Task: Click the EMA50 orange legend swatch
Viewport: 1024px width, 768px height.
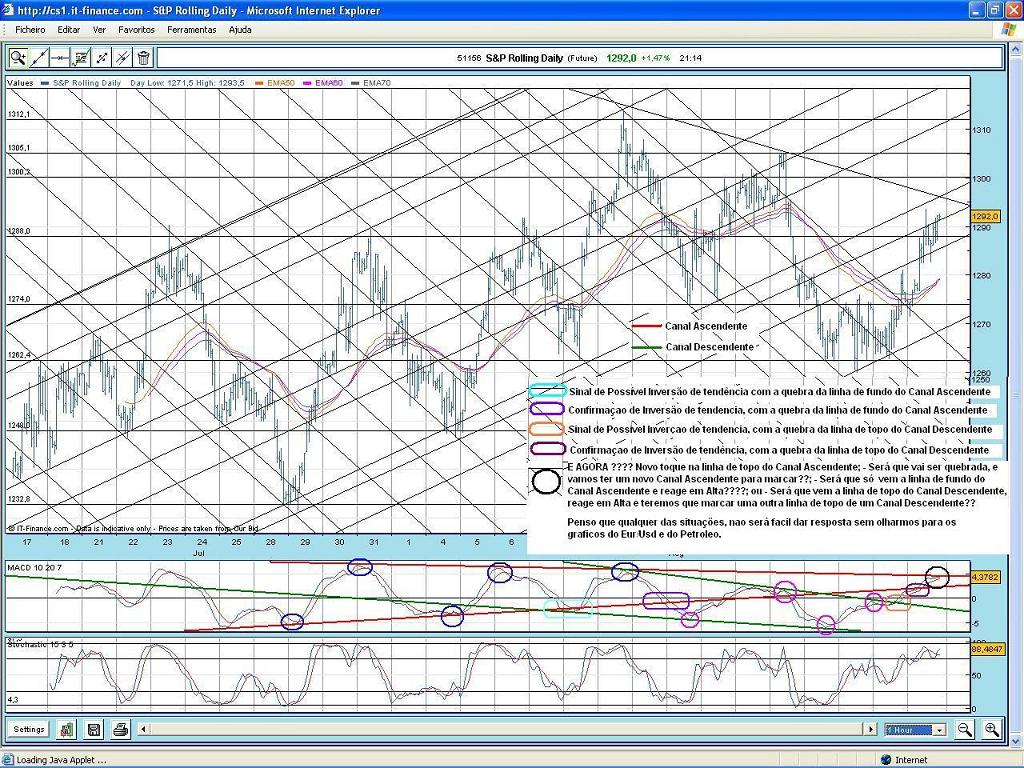Action: pyautogui.click(x=259, y=83)
